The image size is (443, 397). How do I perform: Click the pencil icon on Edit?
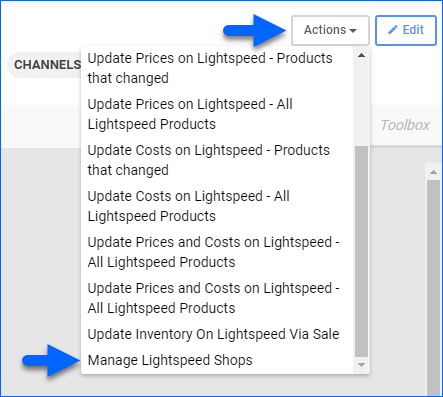393,30
